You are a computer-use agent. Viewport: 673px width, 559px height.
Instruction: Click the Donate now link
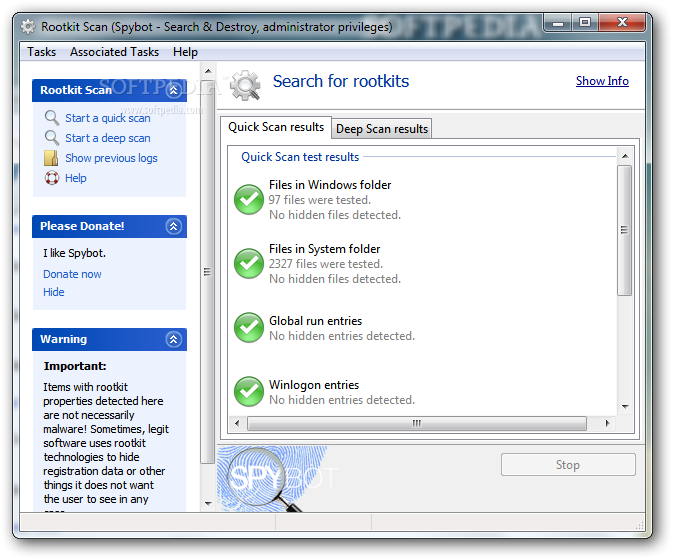pyautogui.click(x=72, y=274)
